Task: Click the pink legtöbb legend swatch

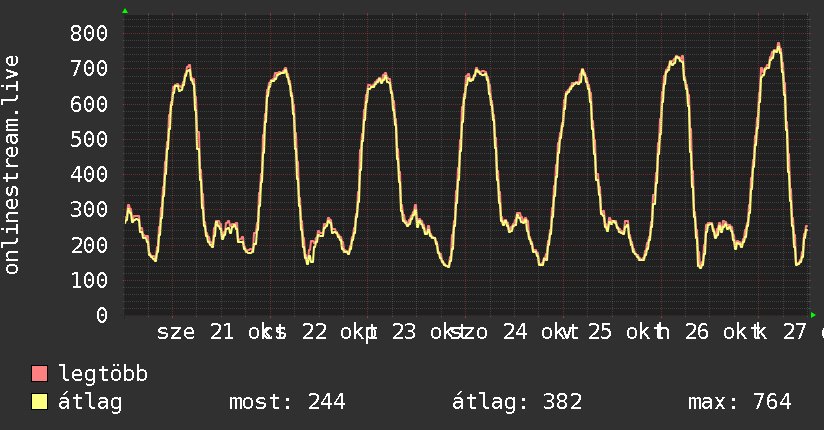Action: pos(39,374)
